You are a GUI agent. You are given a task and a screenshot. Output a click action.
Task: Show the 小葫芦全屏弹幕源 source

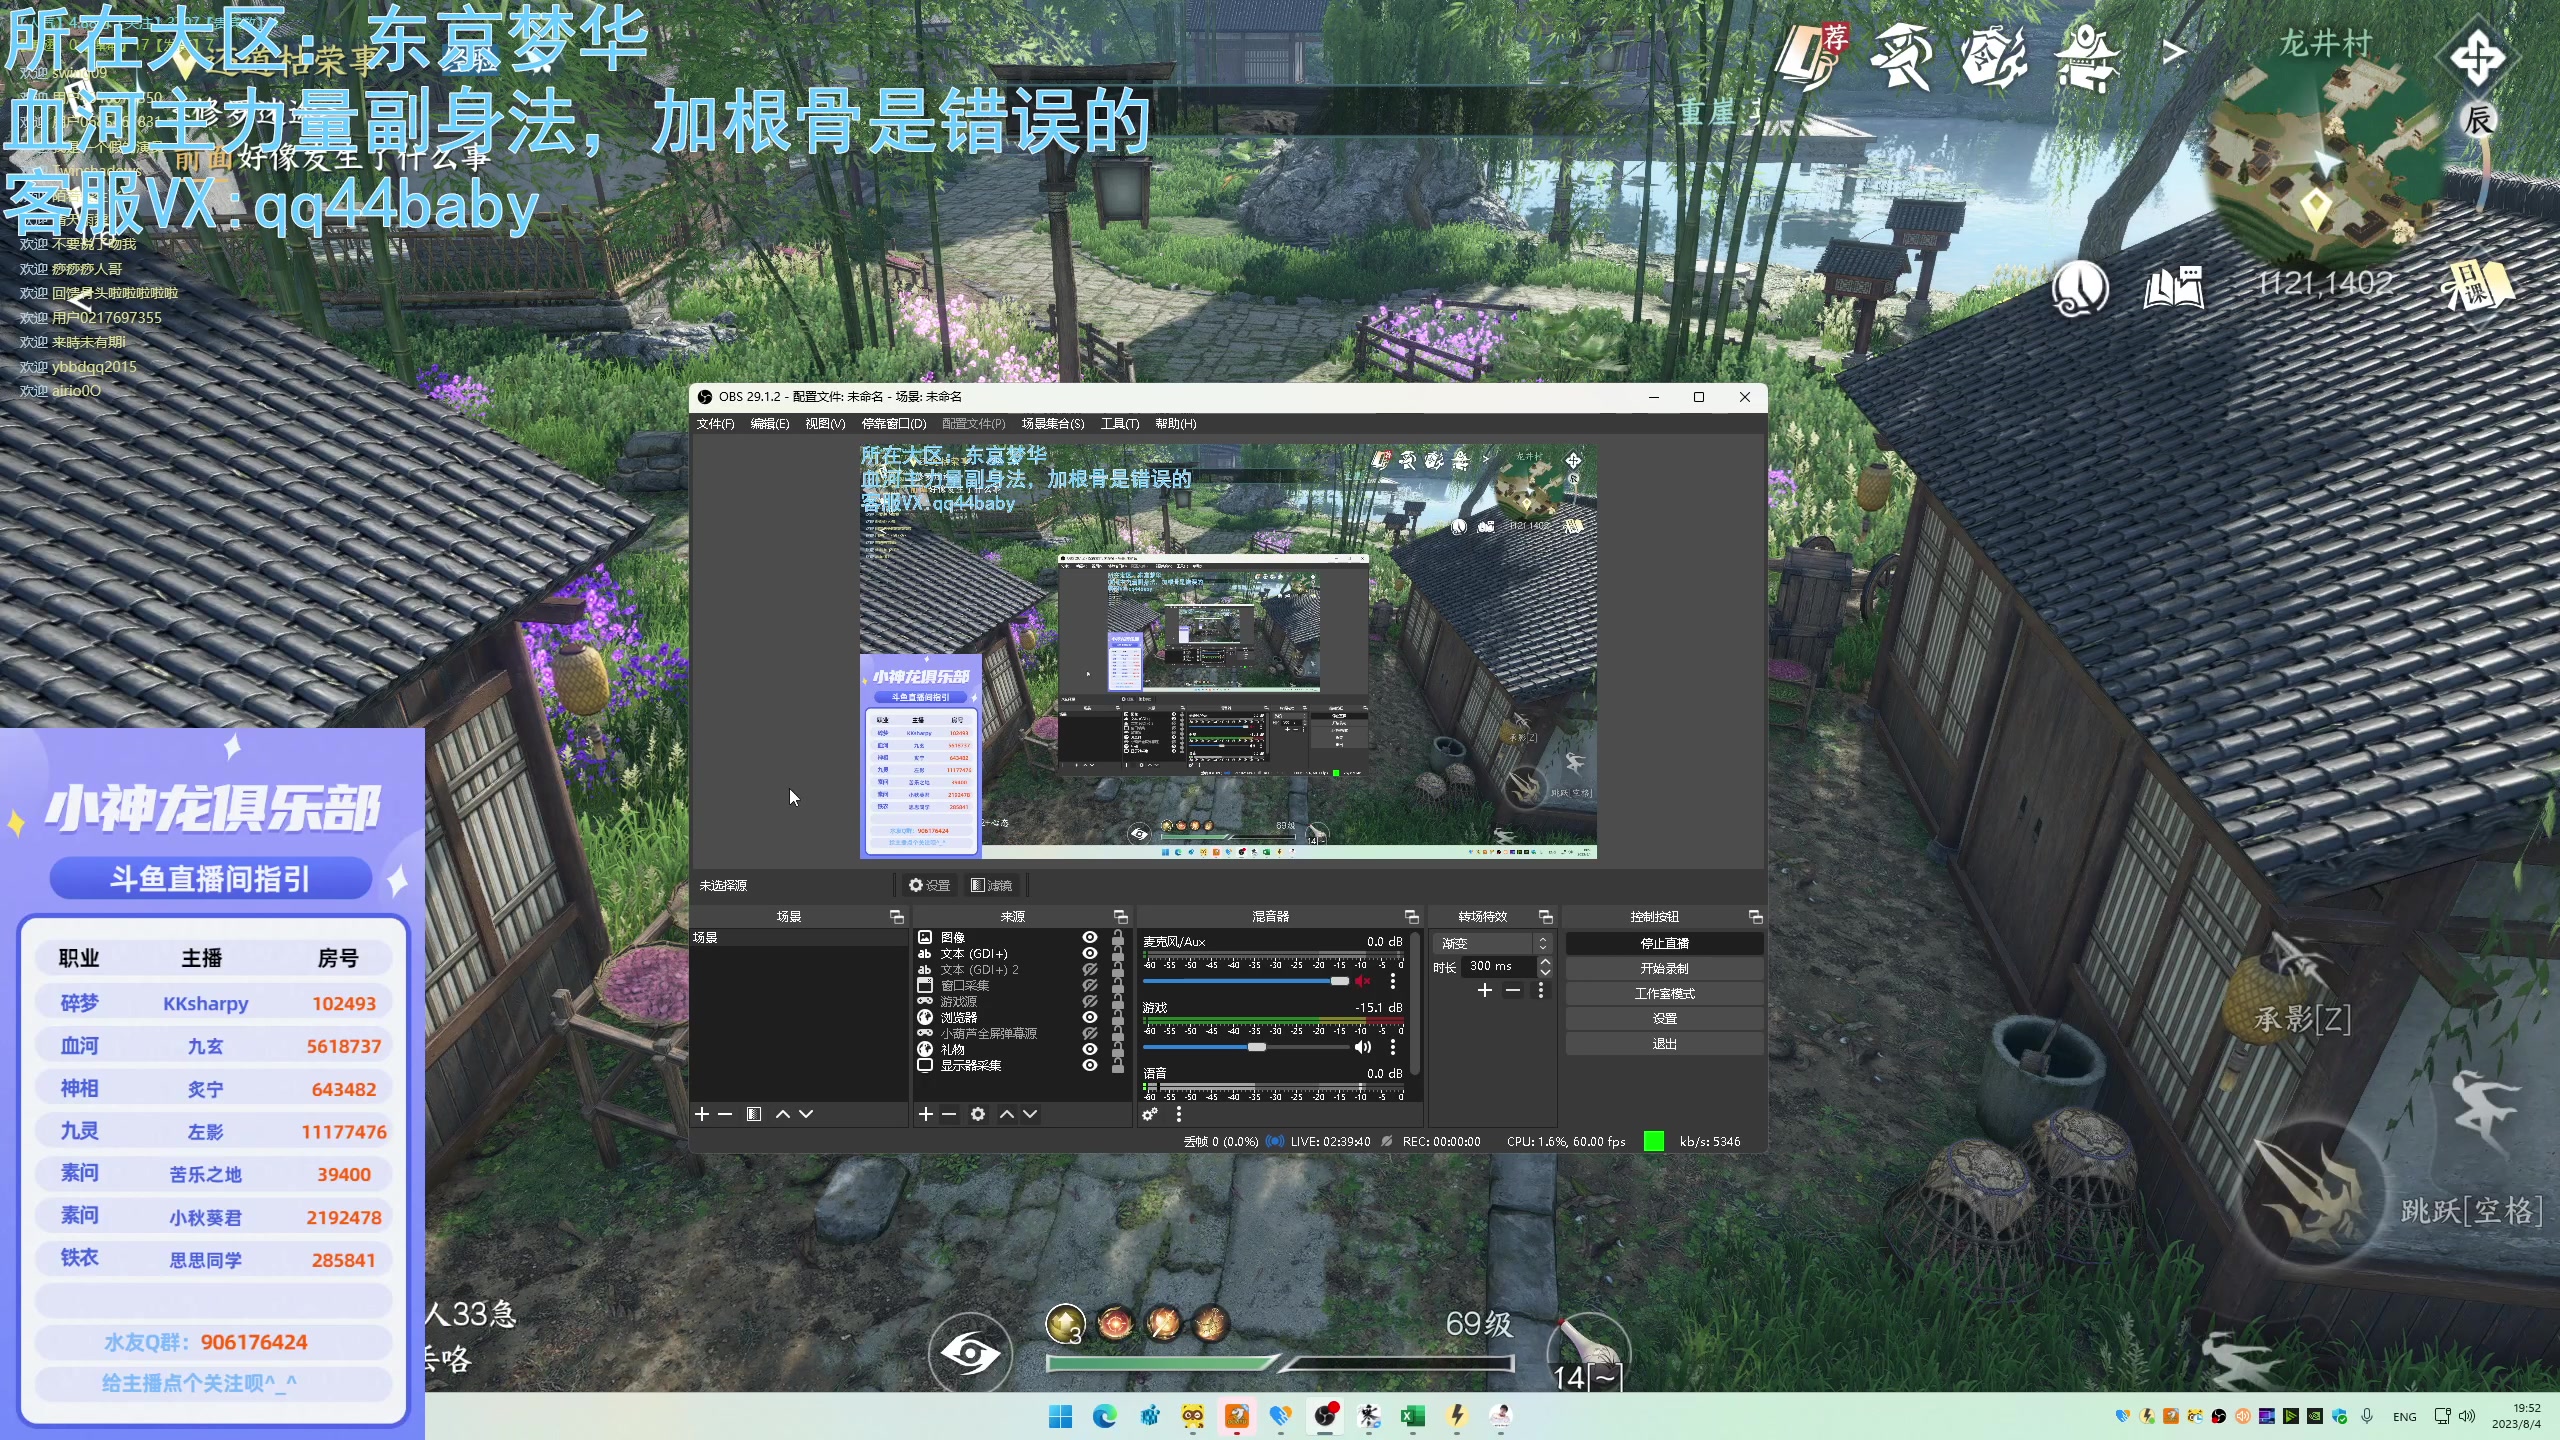point(1090,1034)
